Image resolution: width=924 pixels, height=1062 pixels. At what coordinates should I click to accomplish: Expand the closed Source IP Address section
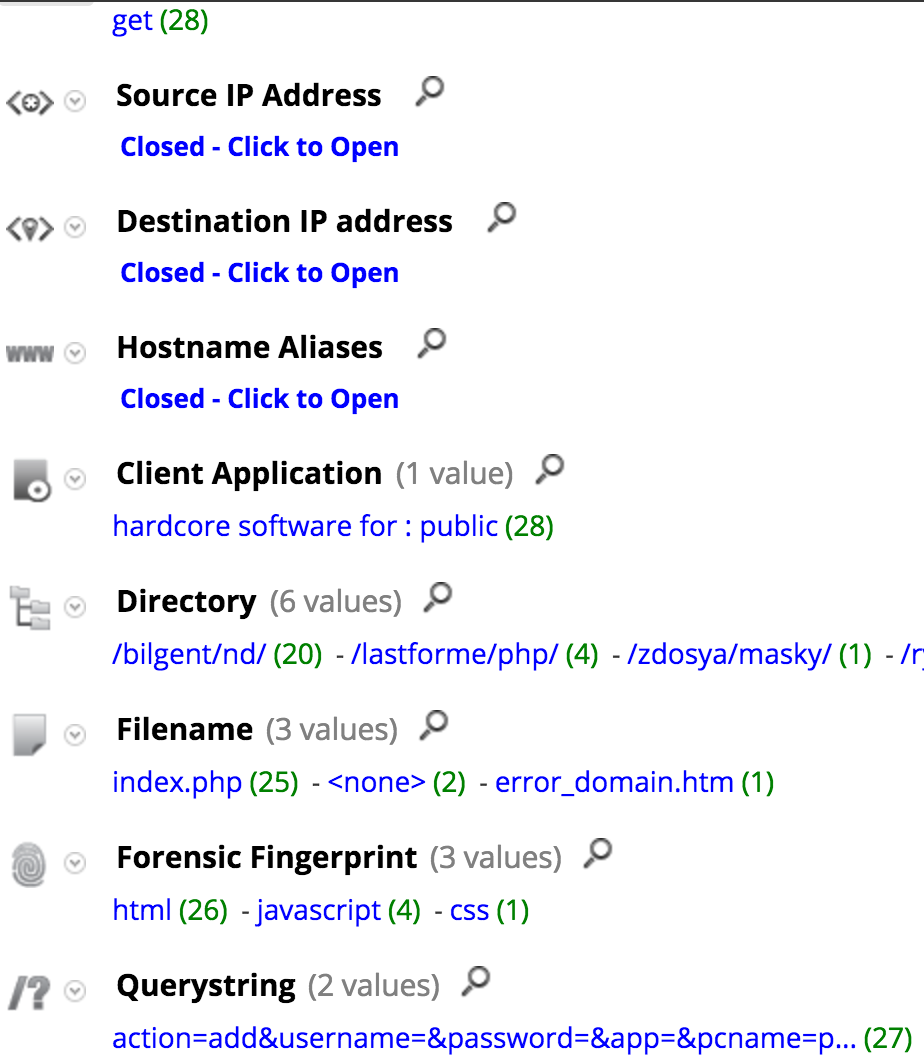tap(259, 147)
